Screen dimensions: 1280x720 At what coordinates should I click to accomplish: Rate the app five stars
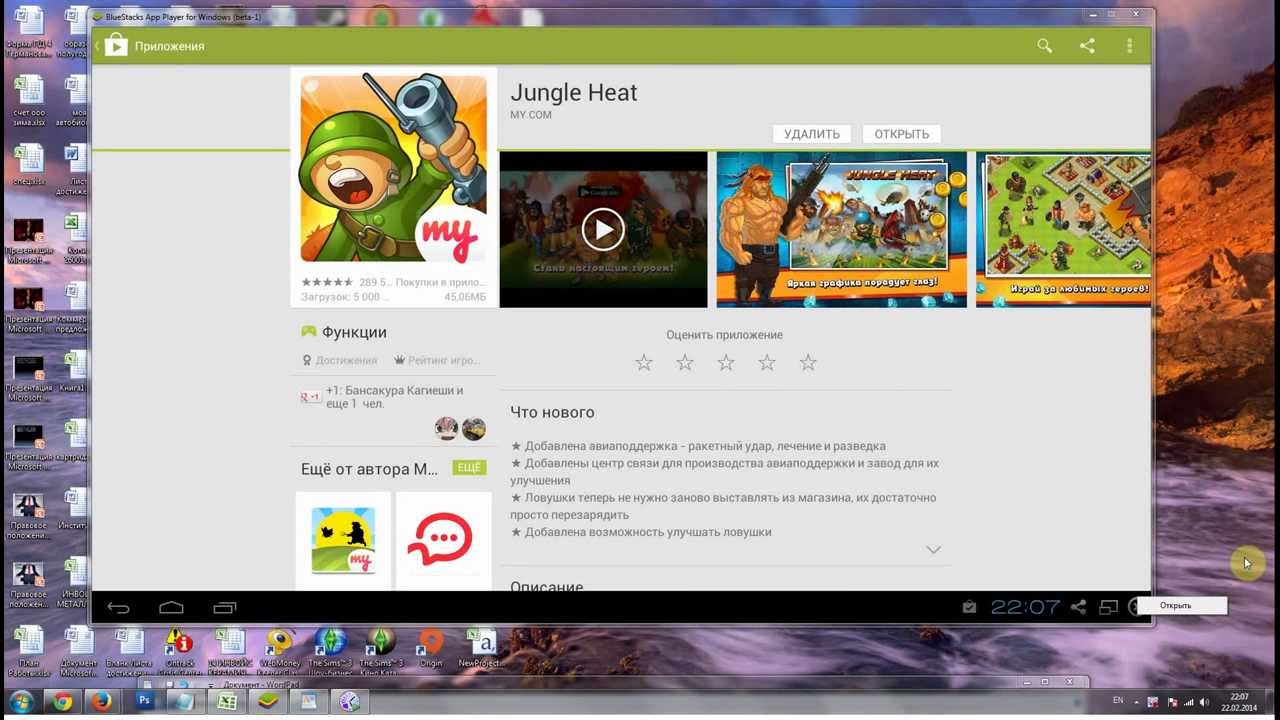click(x=808, y=363)
